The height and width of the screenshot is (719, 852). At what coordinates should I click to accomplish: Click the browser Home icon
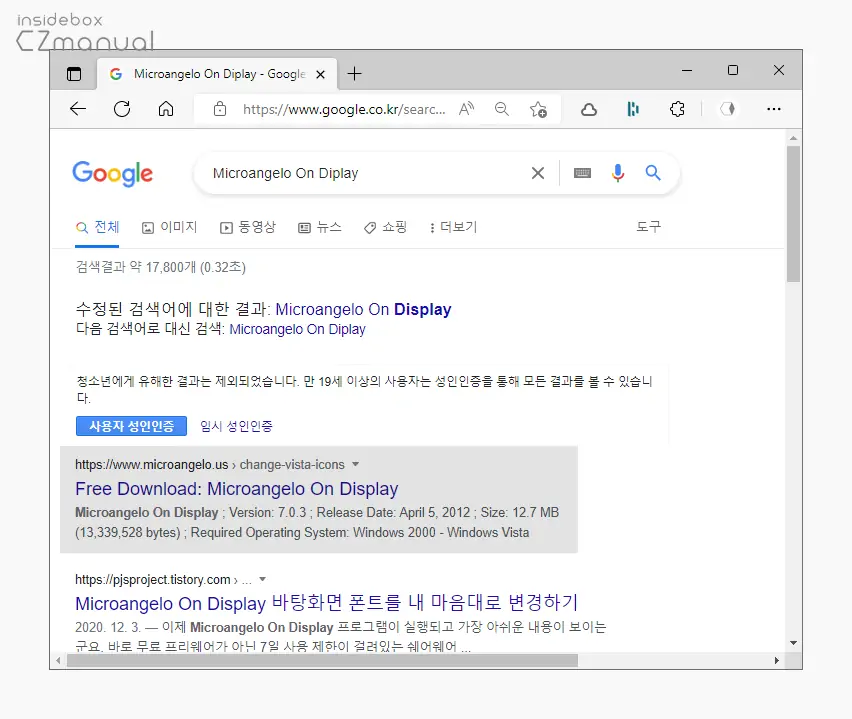click(x=166, y=109)
